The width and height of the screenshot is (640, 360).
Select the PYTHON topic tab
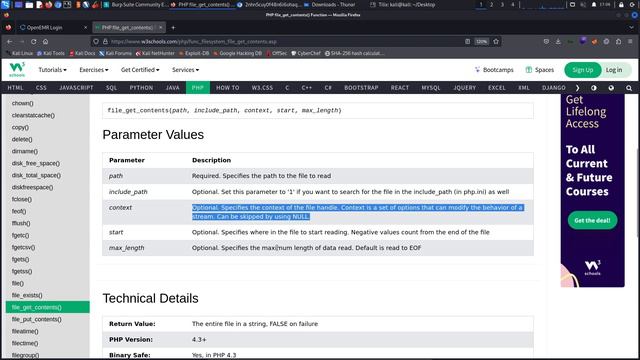click(141, 88)
